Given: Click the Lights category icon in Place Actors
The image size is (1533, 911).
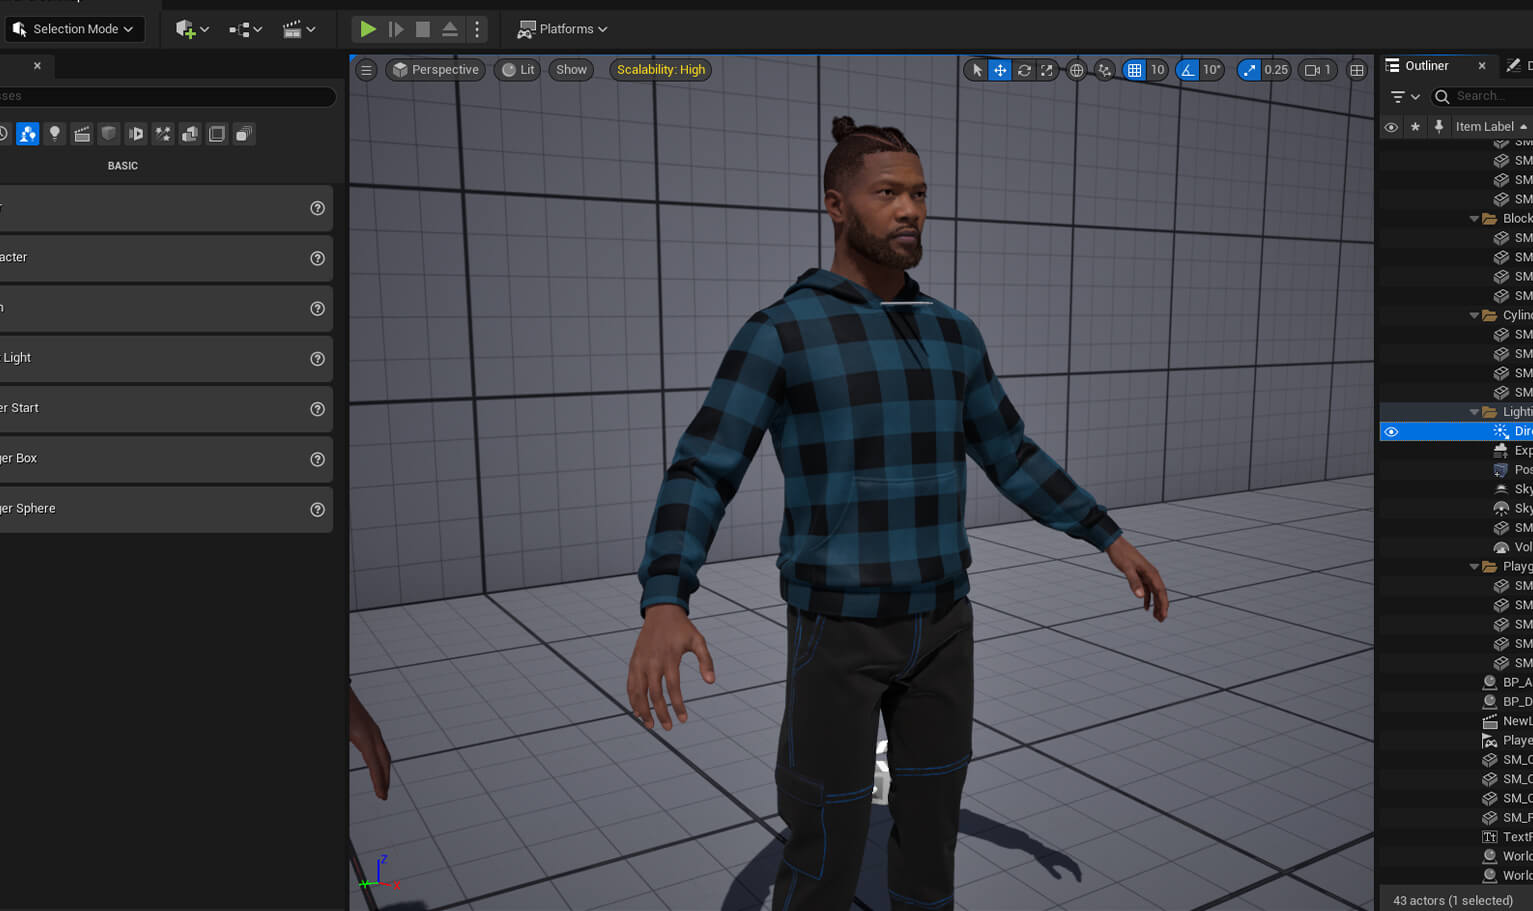Looking at the screenshot, I should coord(55,134).
